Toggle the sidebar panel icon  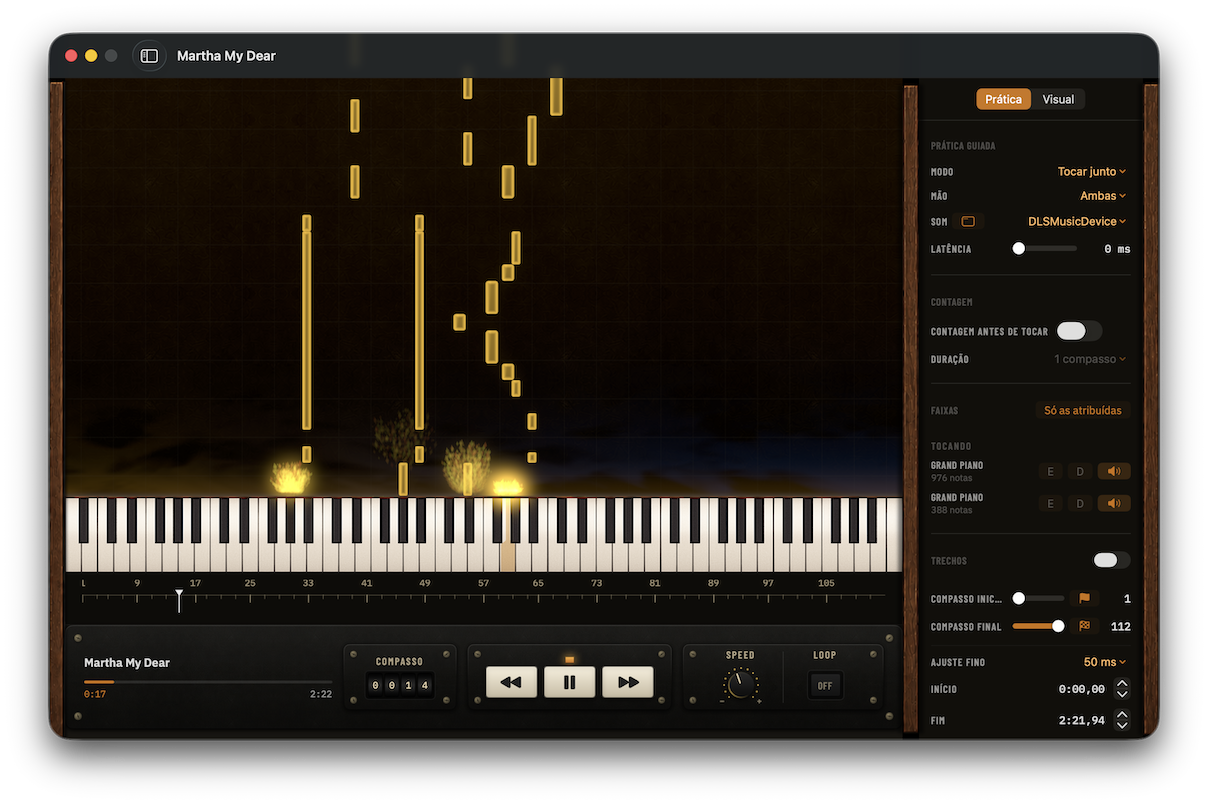tap(149, 56)
